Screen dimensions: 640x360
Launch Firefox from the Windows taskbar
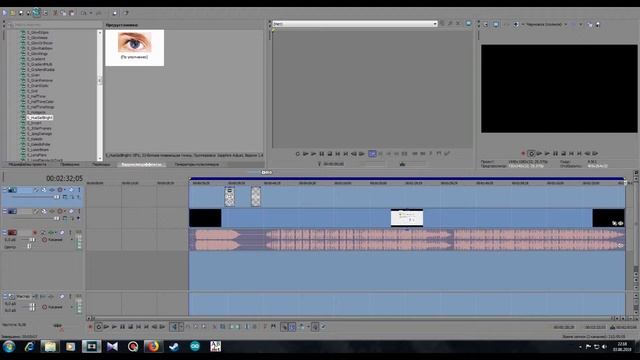click(x=153, y=347)
